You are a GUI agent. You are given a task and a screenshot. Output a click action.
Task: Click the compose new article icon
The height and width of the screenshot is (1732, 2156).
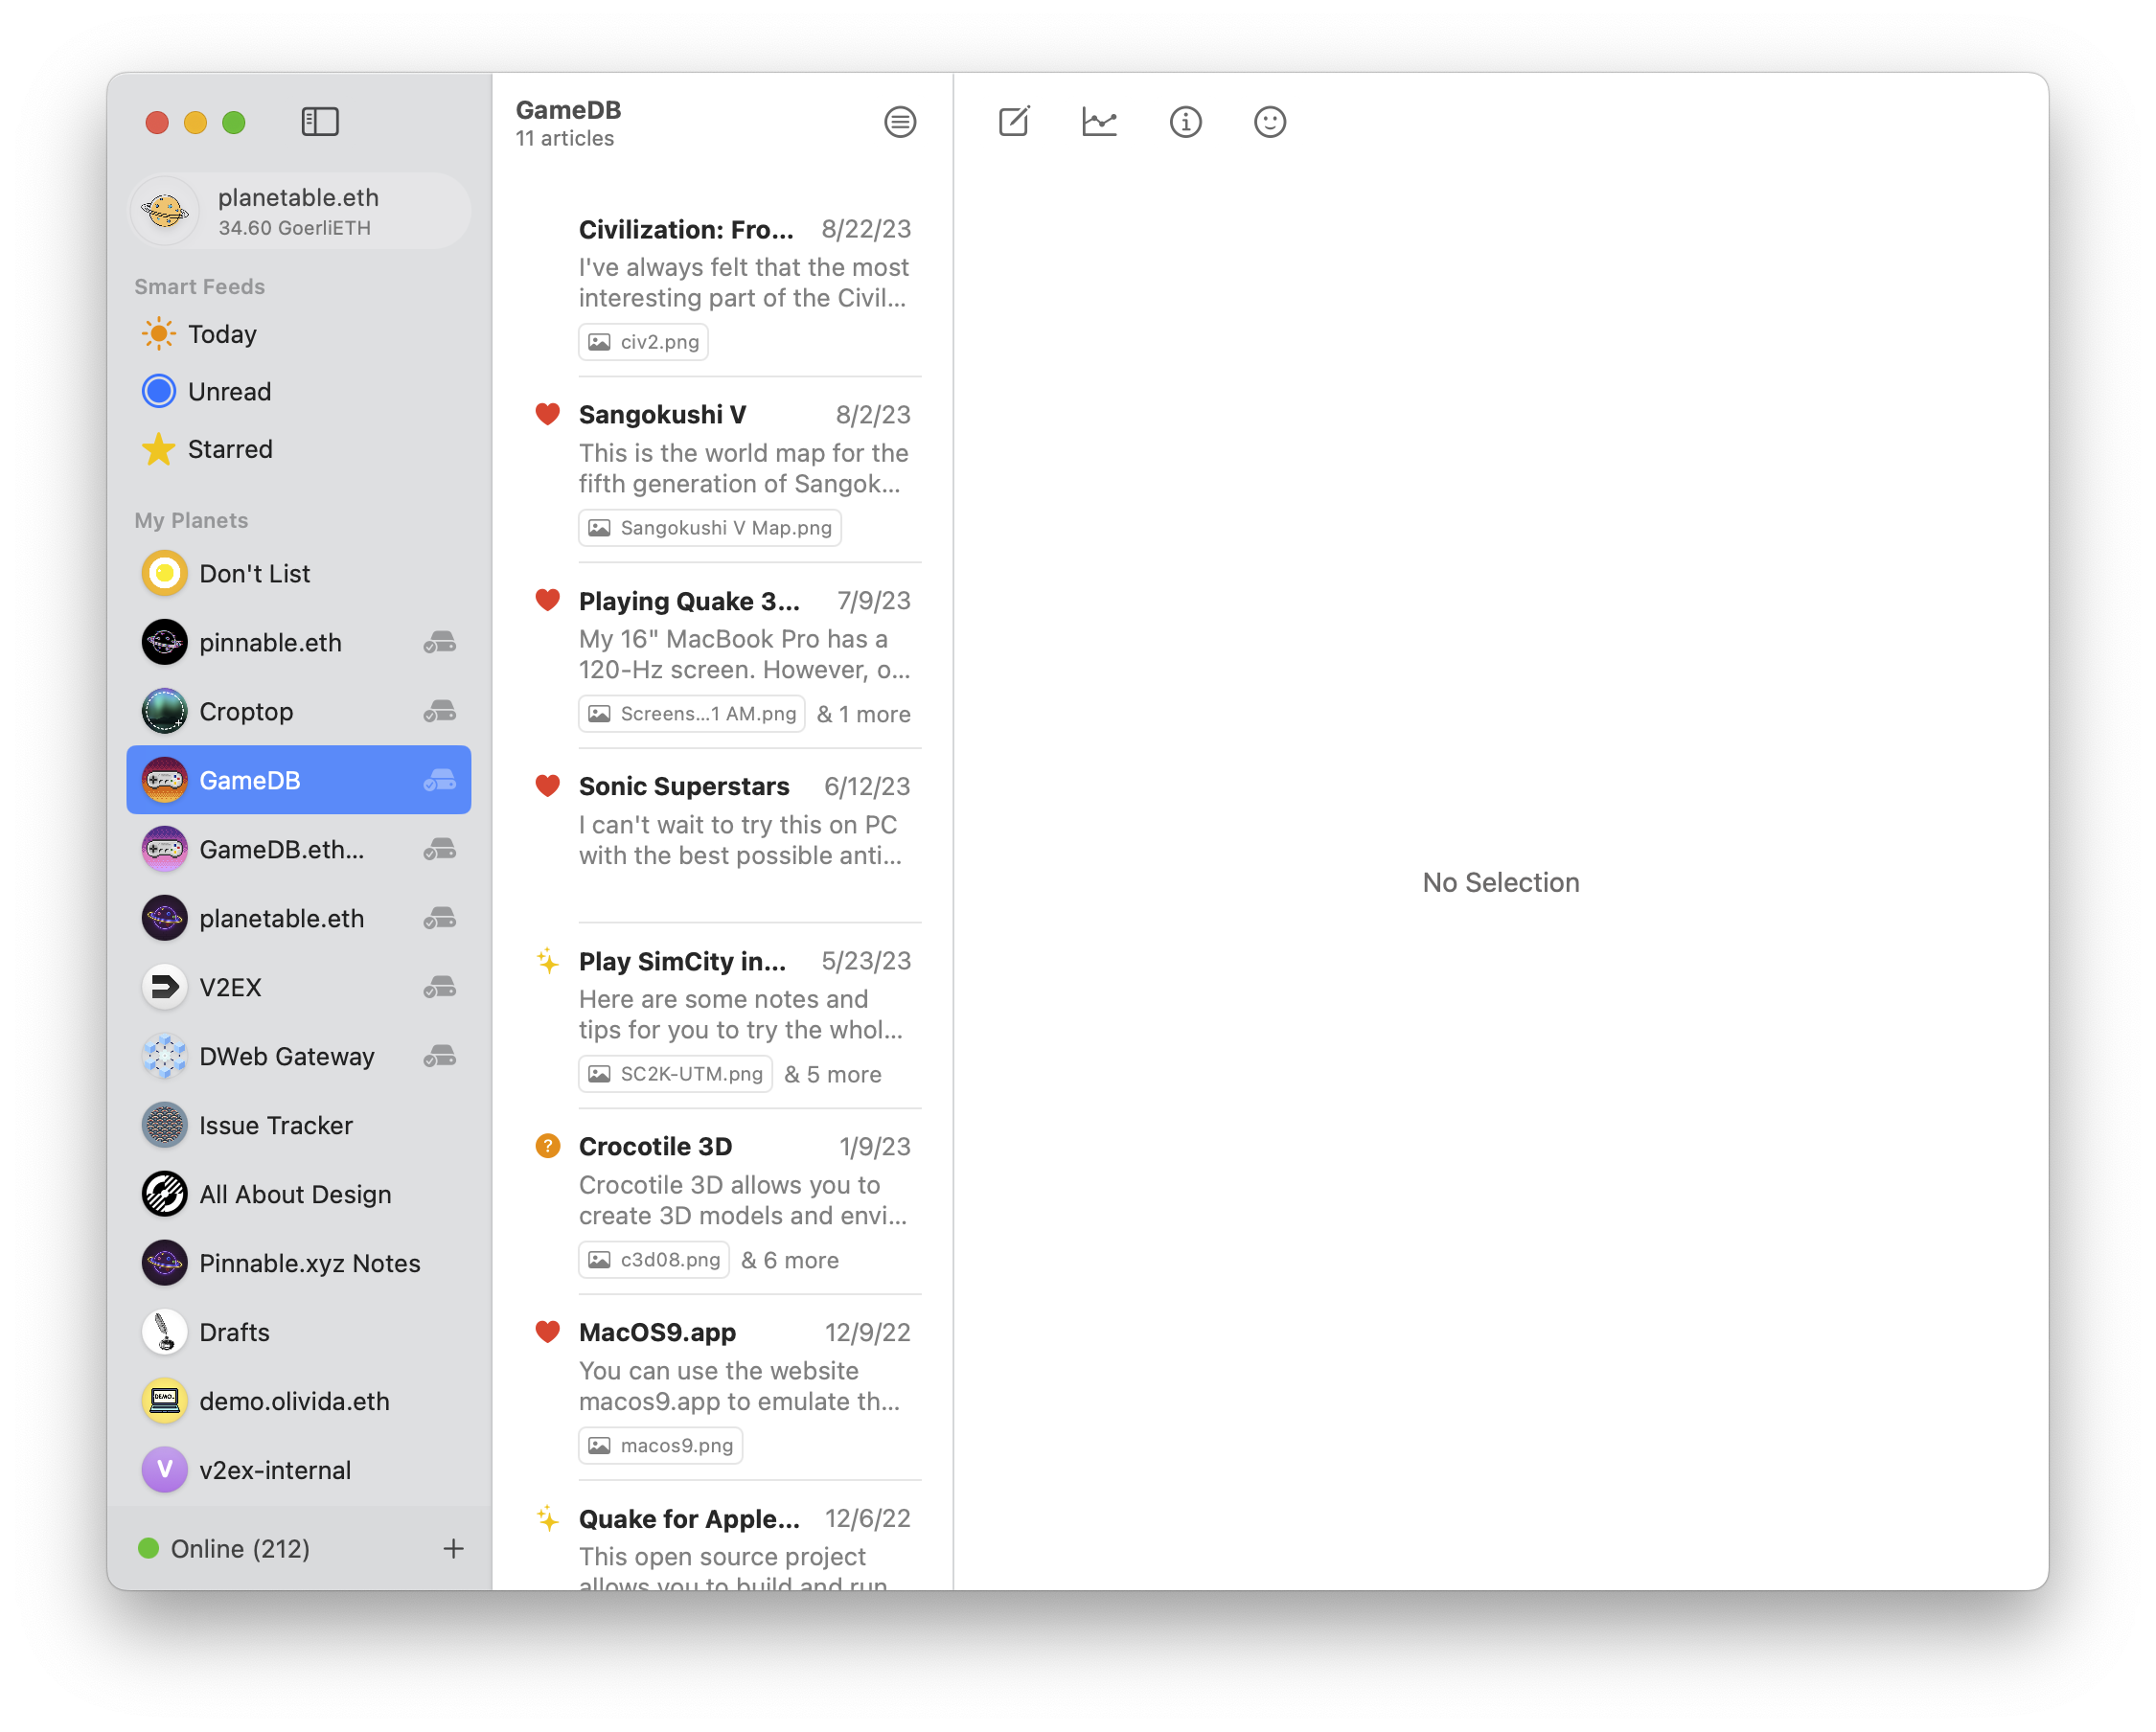1013,122
